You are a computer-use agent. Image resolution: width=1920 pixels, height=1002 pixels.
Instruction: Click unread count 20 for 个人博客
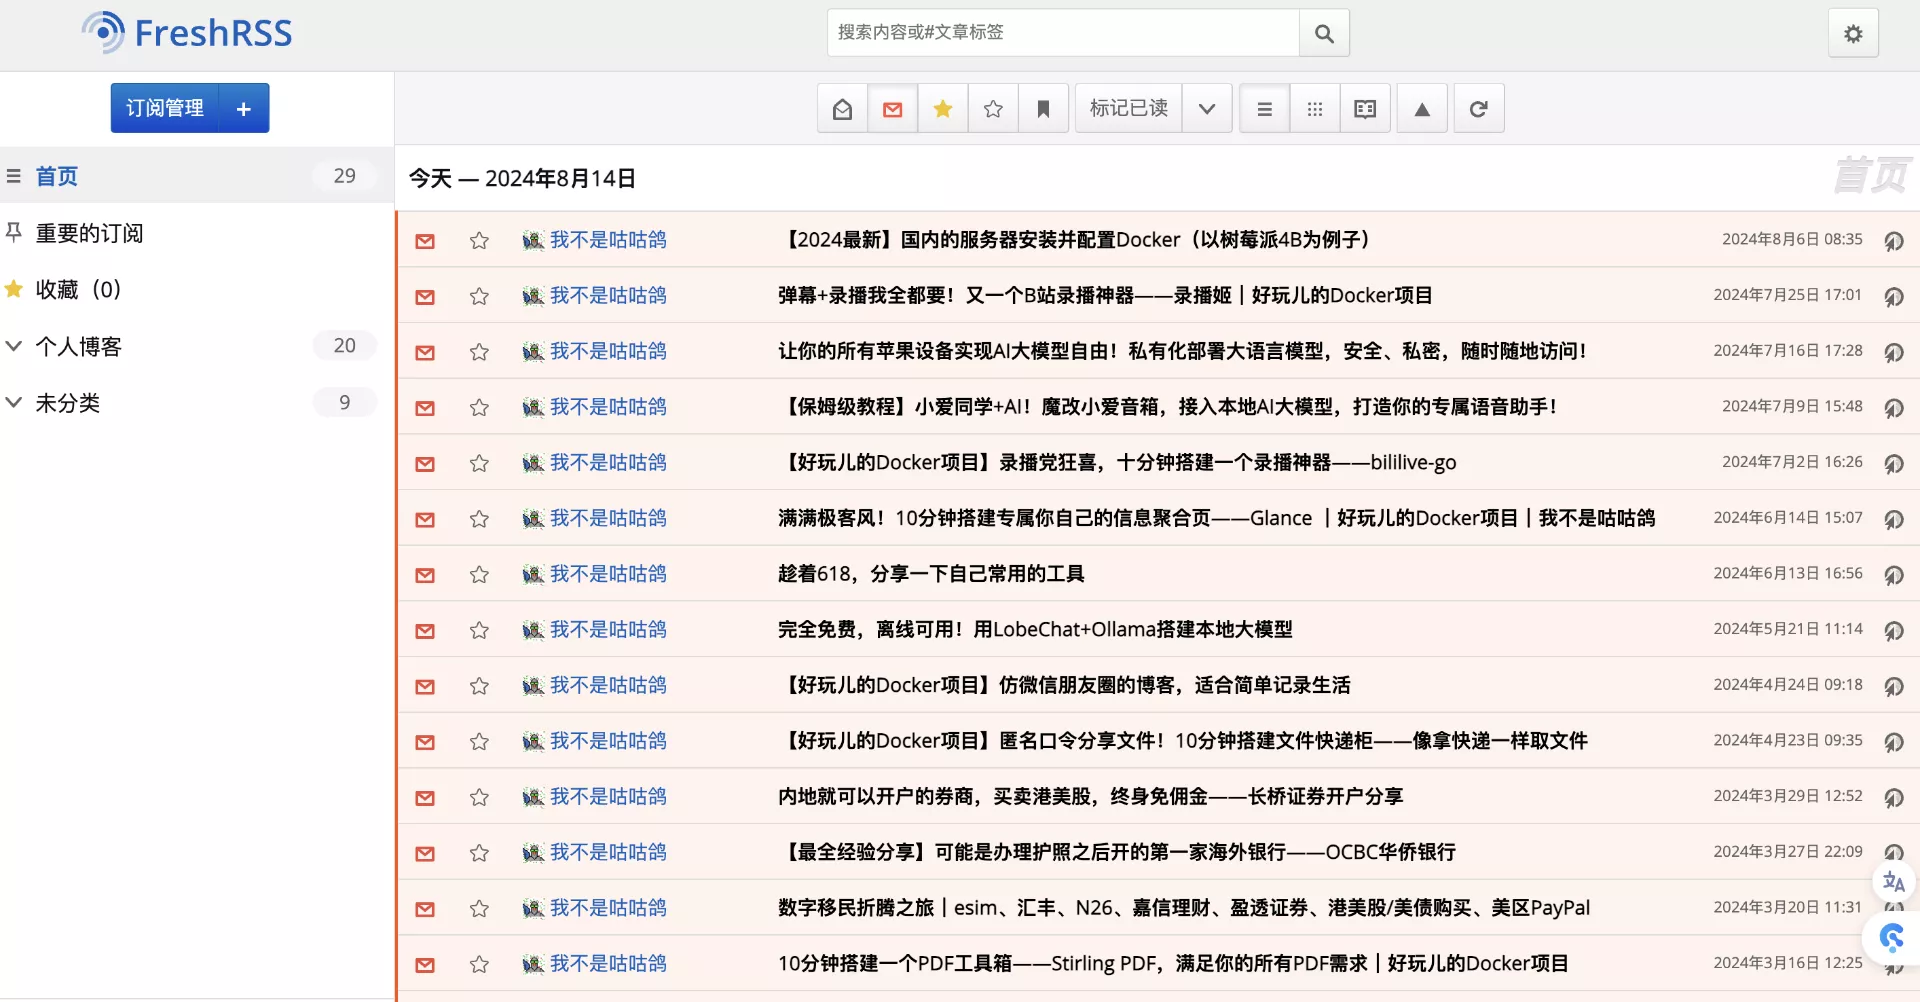coord(344,346)
